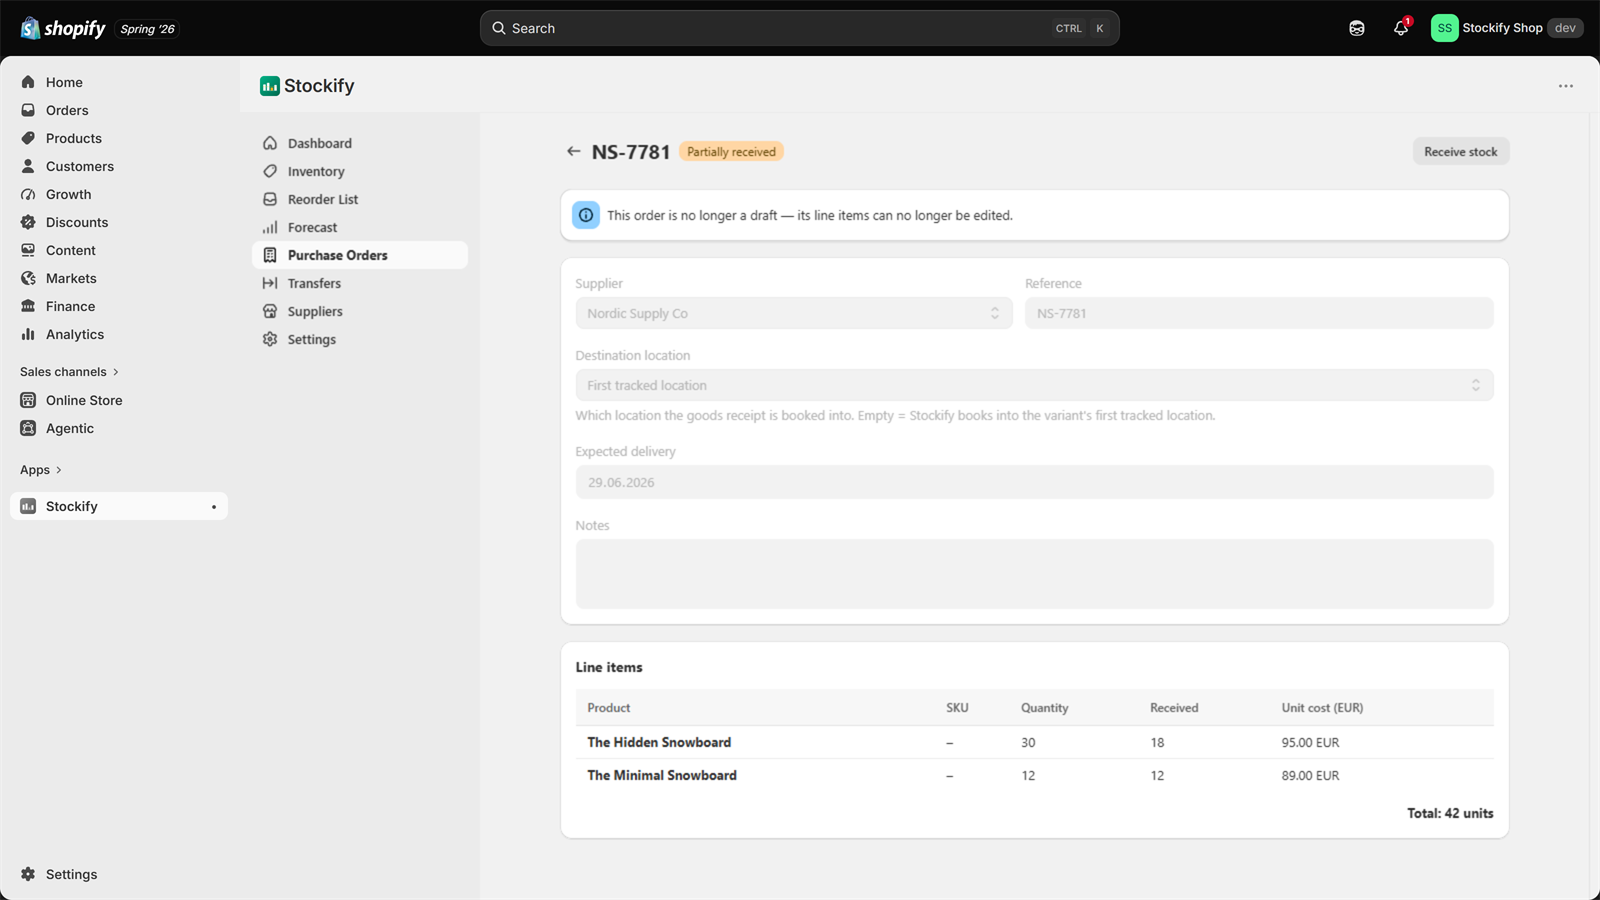Open Shopify Settings at sidebar bottom
The image size is (1600, 900).
tap(71, 874)
